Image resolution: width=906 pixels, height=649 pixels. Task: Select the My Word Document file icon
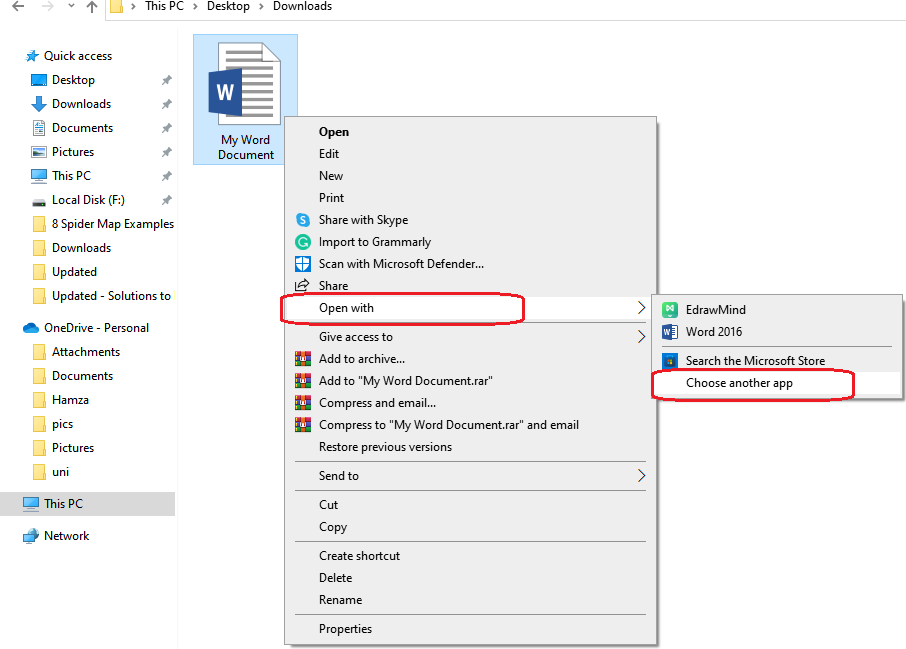tap(245, 84)
